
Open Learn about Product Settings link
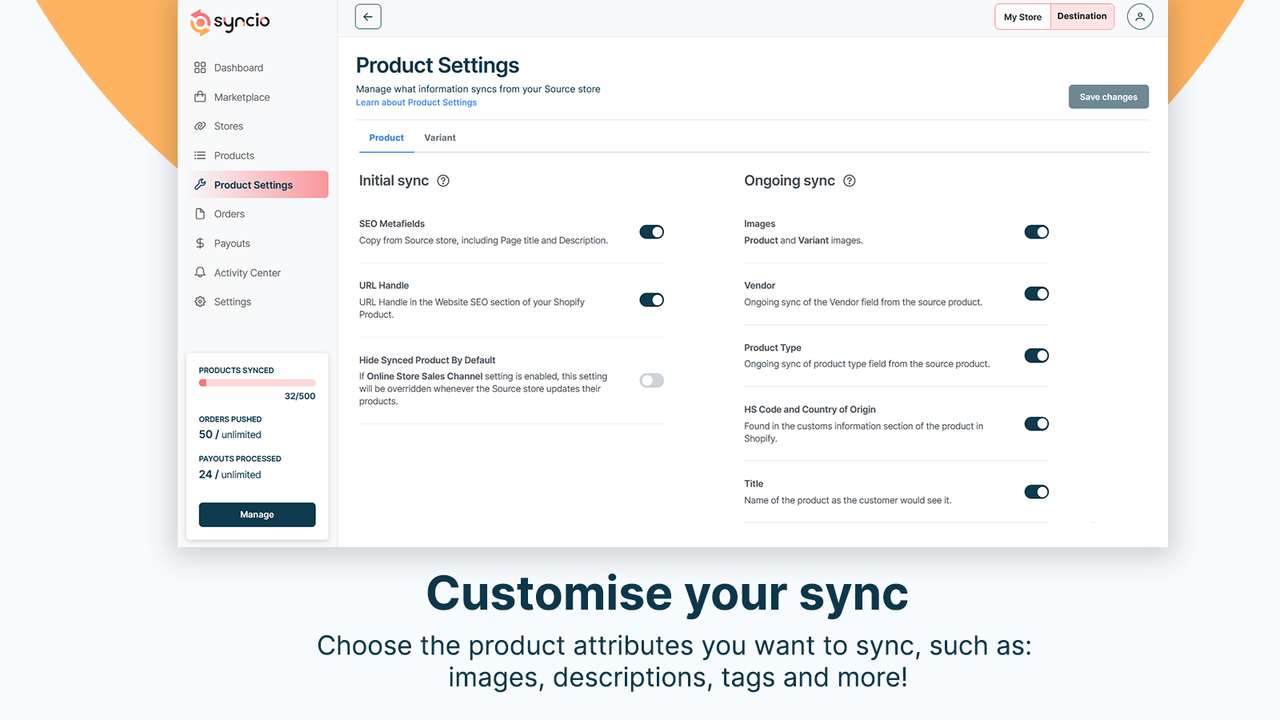(416, 102)
